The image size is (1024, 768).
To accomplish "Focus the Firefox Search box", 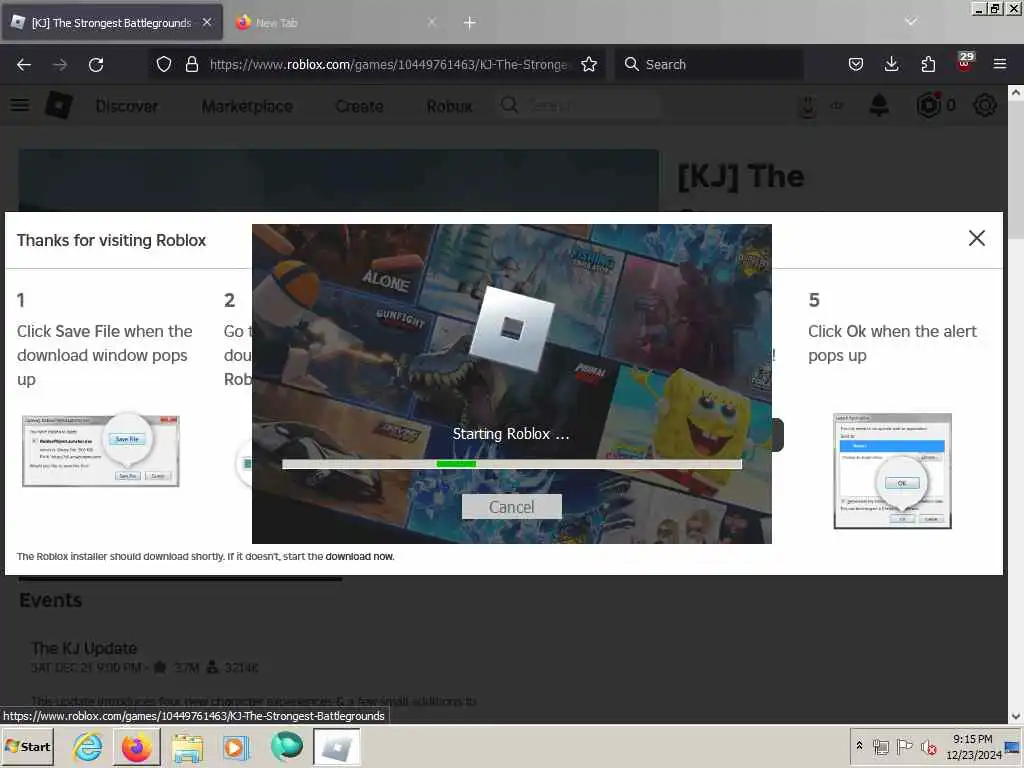I will pyautogui.click(x=709, y=64).
